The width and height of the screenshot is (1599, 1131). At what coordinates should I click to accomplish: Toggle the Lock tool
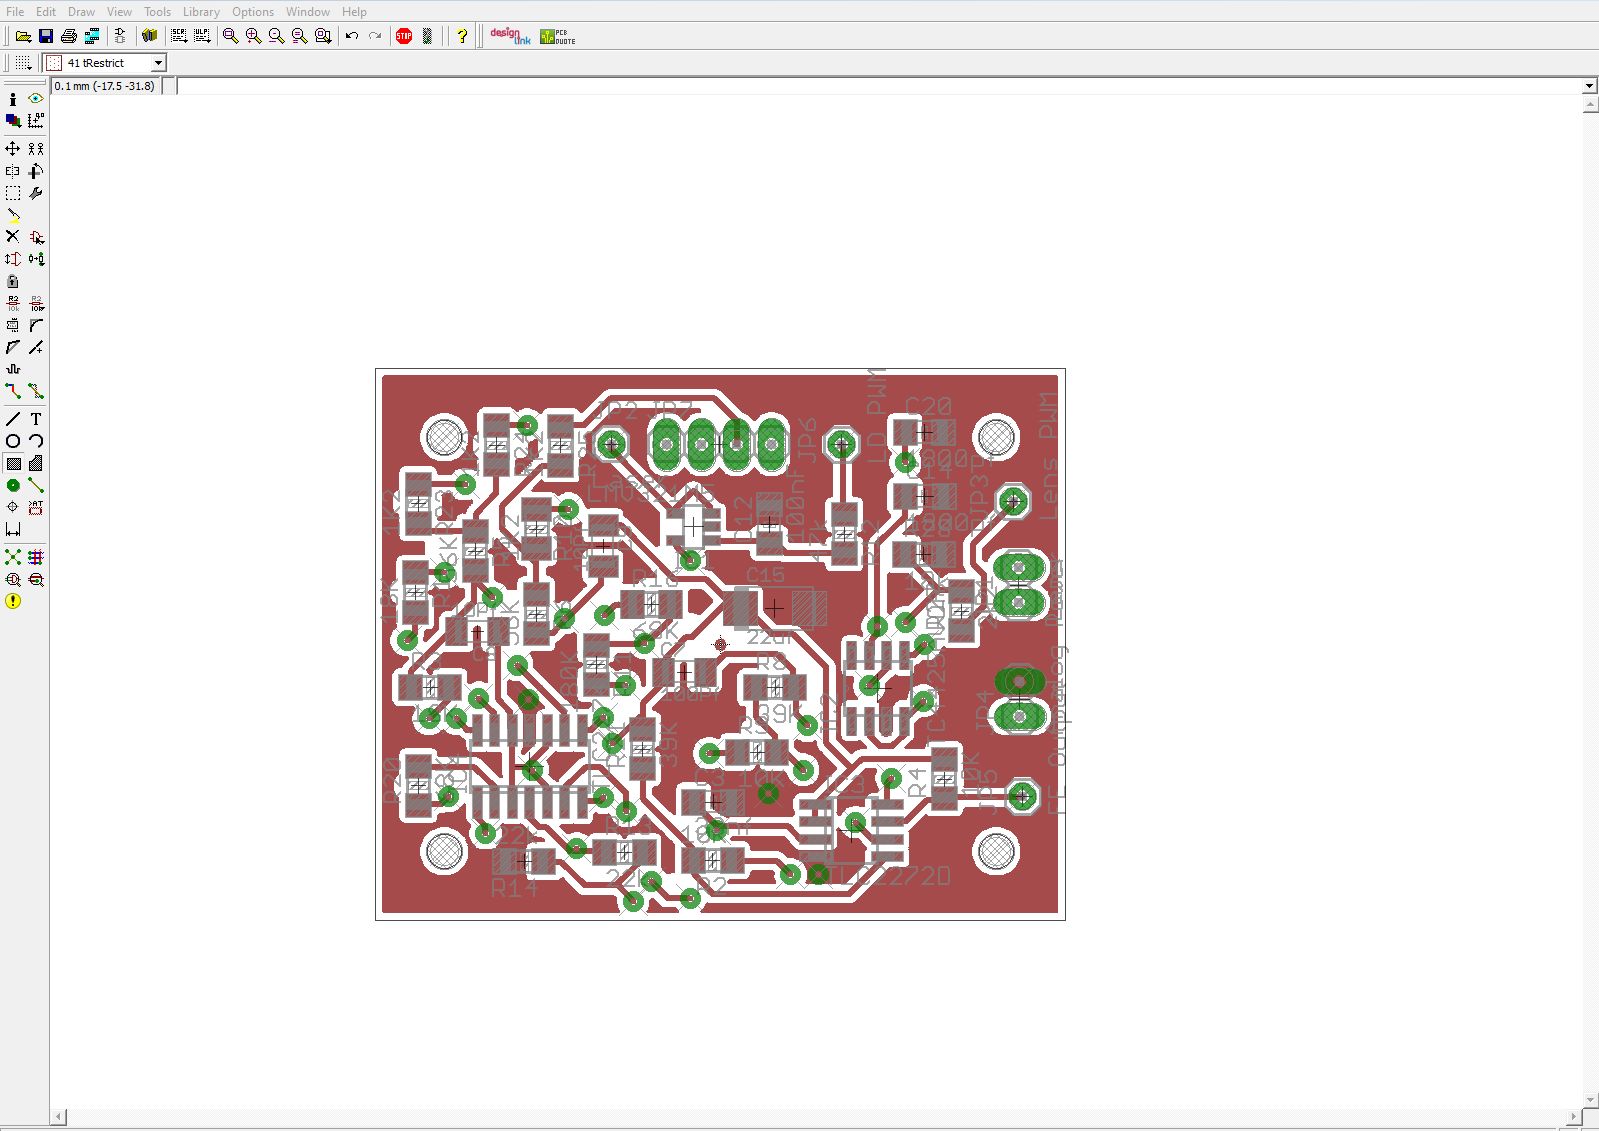coord(13,281)
